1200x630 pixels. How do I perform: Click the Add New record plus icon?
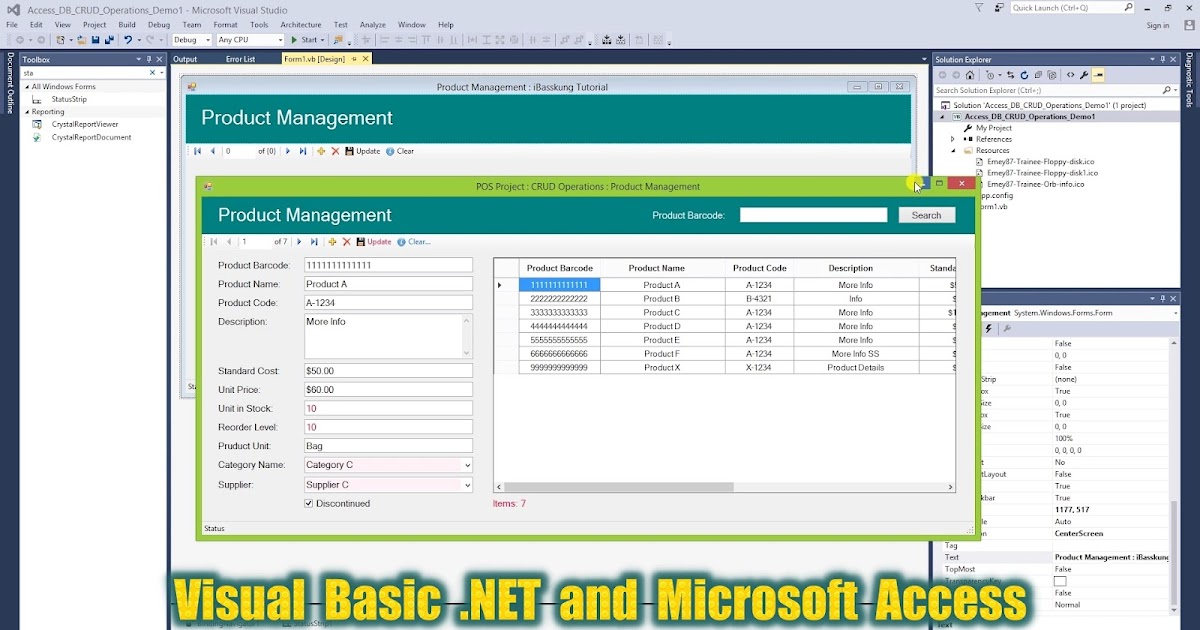pyautogui.click(x=333, y=242)
